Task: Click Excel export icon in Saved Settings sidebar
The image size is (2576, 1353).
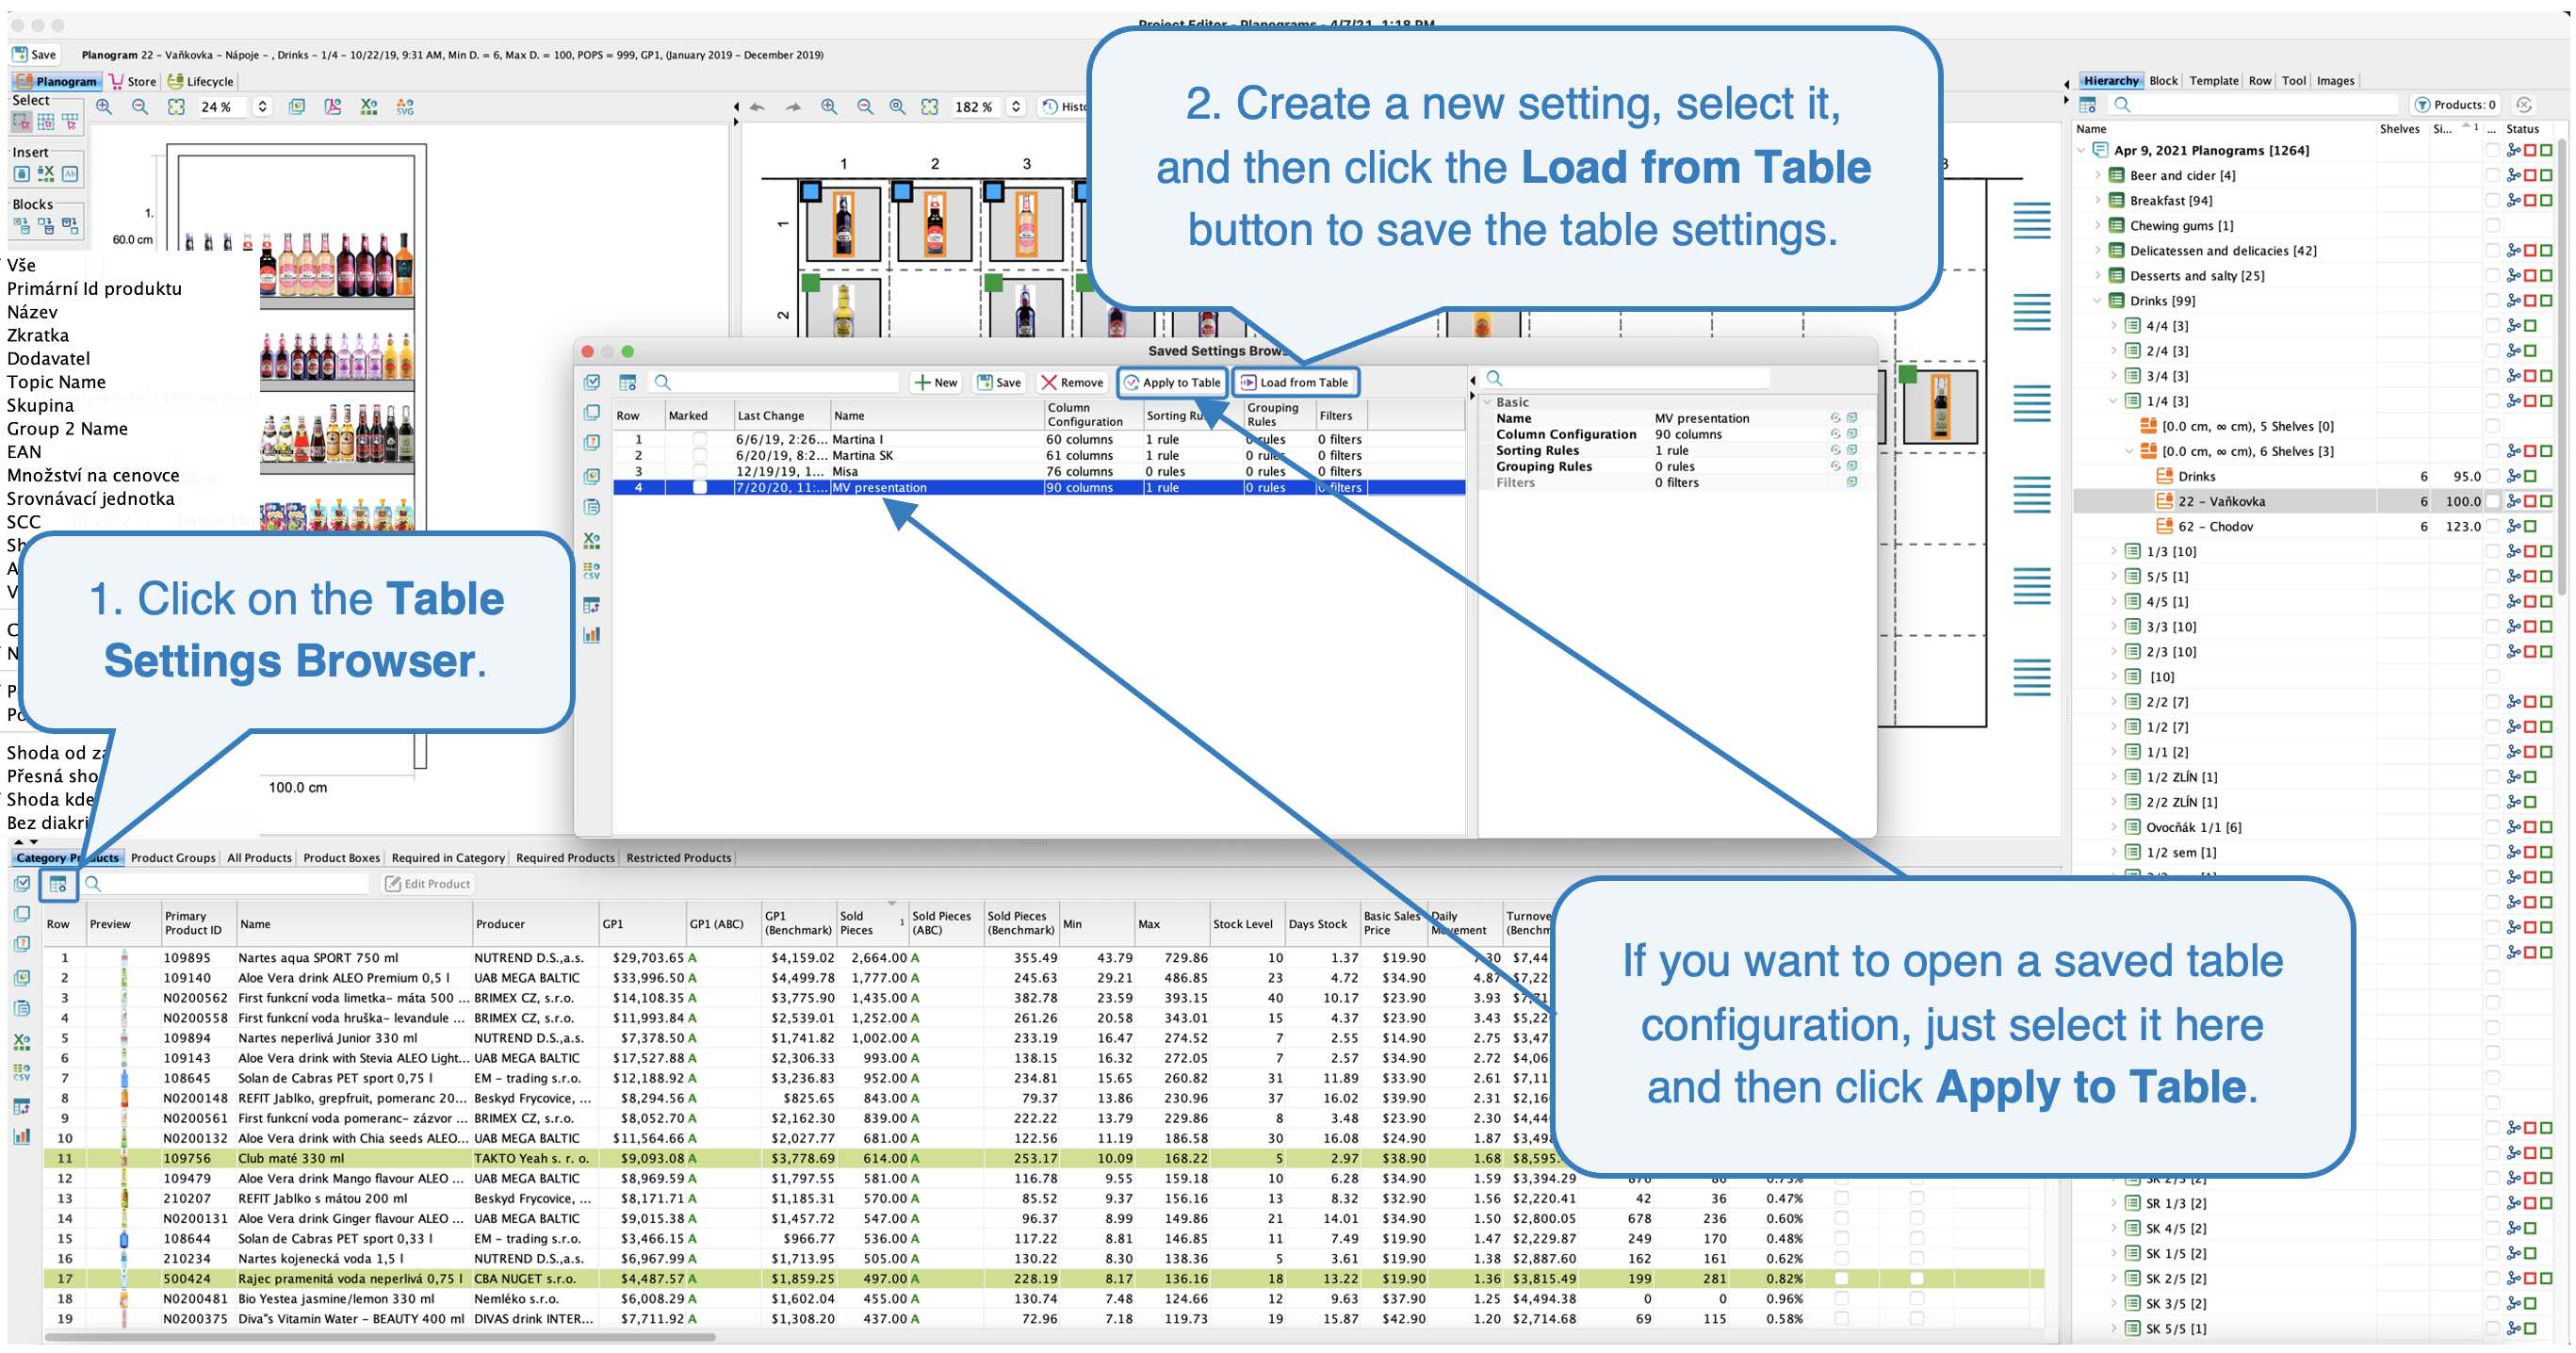Action: pyautogui.click(x=592, y=541)
